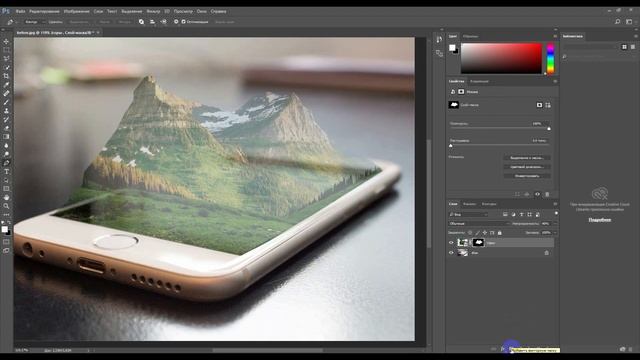Toggle lock transparent pixels icon
The image size is (640, 360).
pyautogui.click(x=470, y=233)
